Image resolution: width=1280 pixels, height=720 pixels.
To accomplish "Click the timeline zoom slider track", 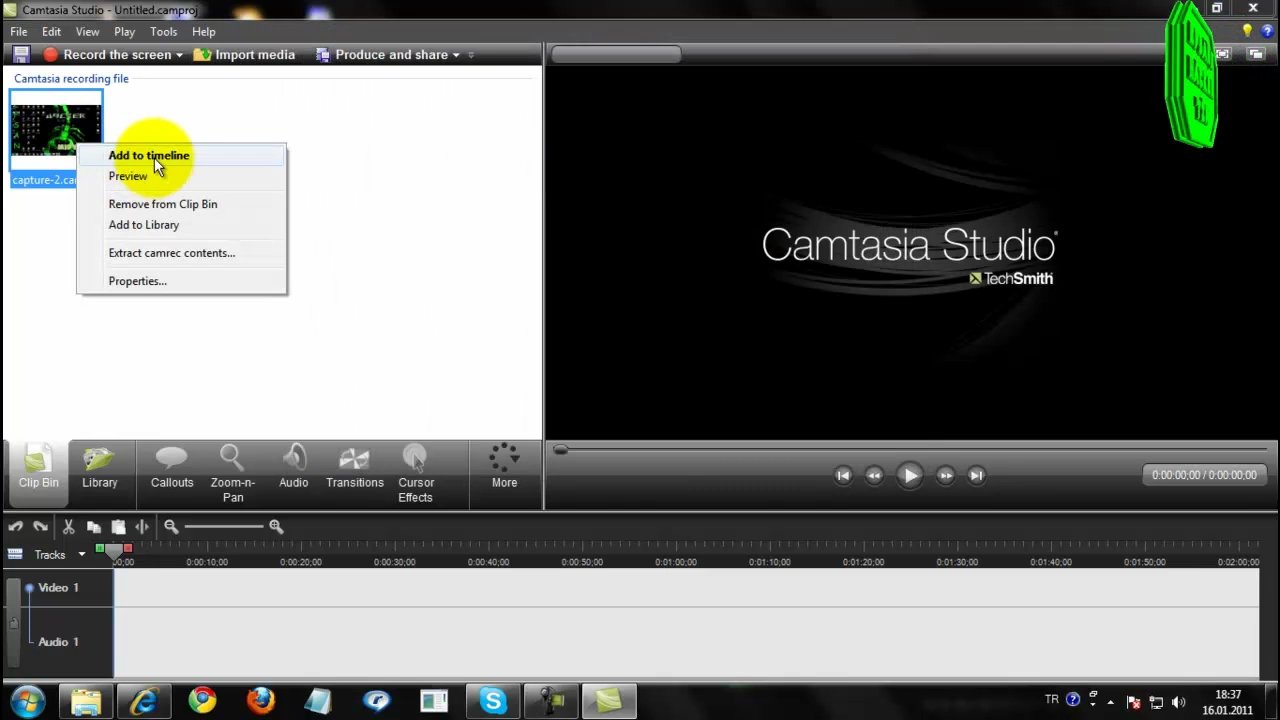I will click(x=224, y=527).
